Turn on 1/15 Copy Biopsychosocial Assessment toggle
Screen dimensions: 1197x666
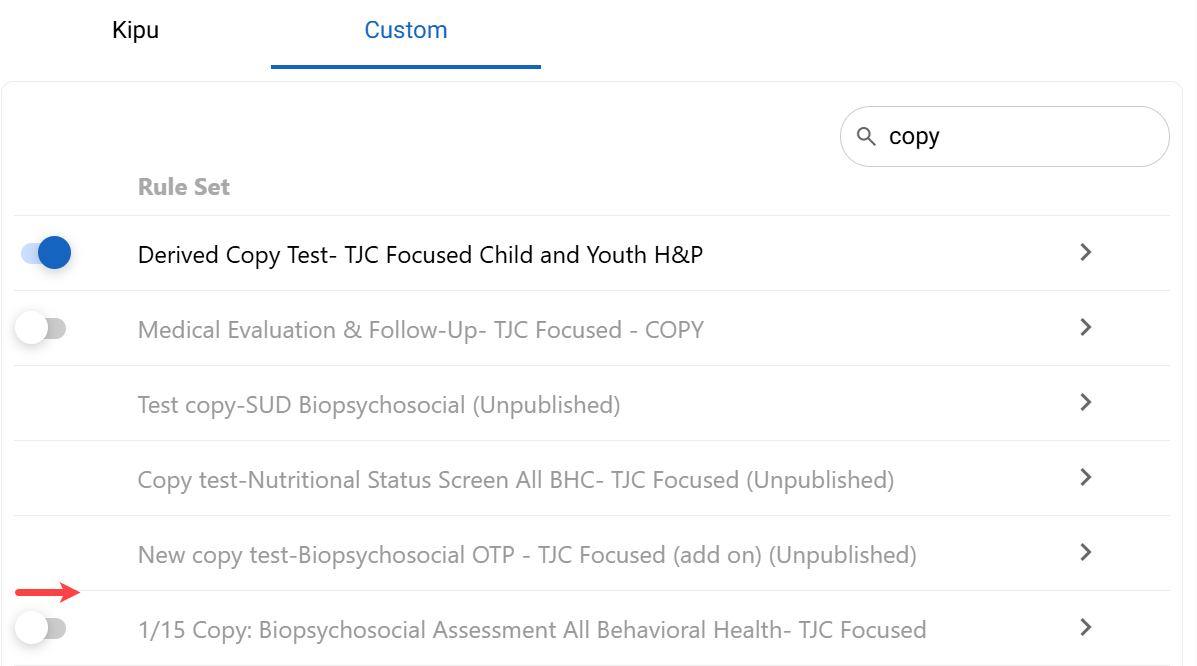[41, 629]
